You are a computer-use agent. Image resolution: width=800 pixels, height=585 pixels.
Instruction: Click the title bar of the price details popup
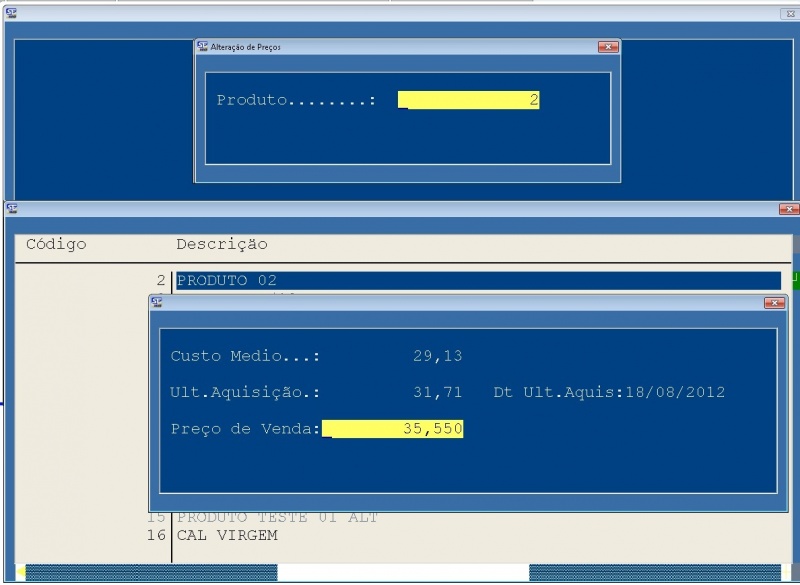tap(450, 302)
